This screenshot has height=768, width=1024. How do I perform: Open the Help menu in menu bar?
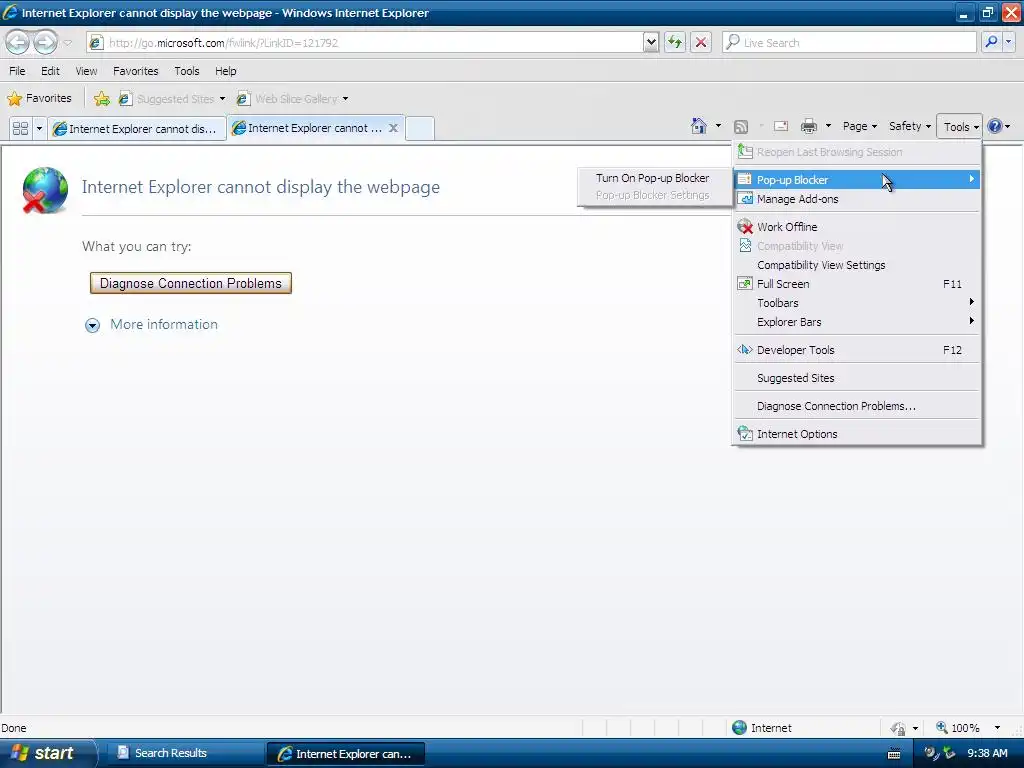pyautogui.click(x=226, y=71)
